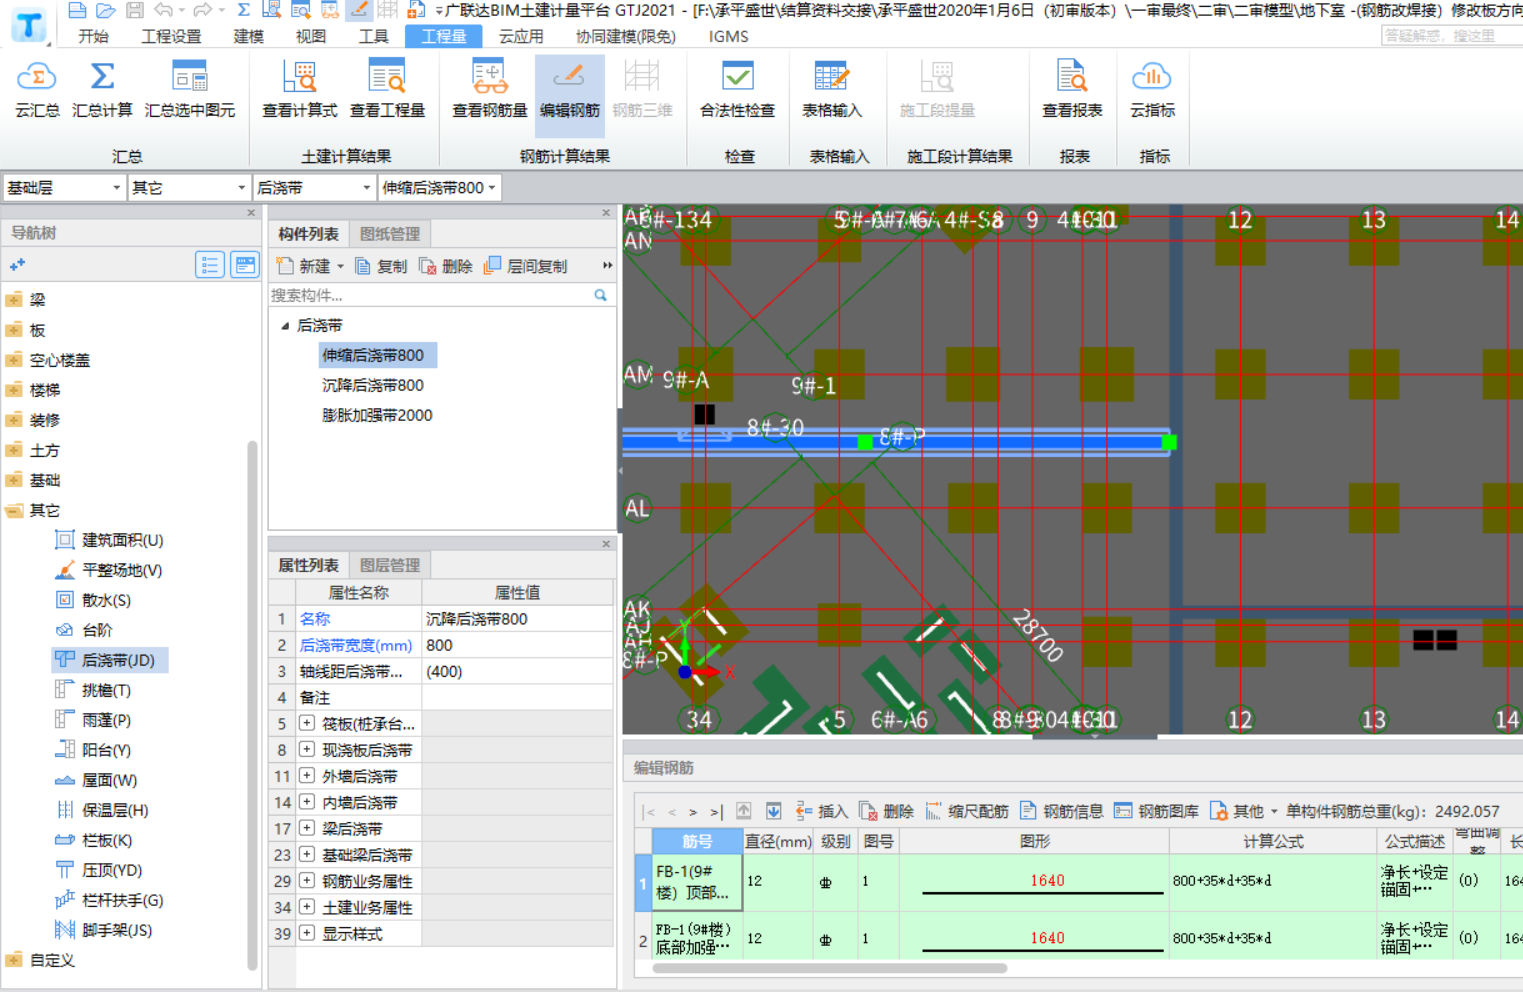
Task: Open 查看工程量 tool
Action: [387, 90]
